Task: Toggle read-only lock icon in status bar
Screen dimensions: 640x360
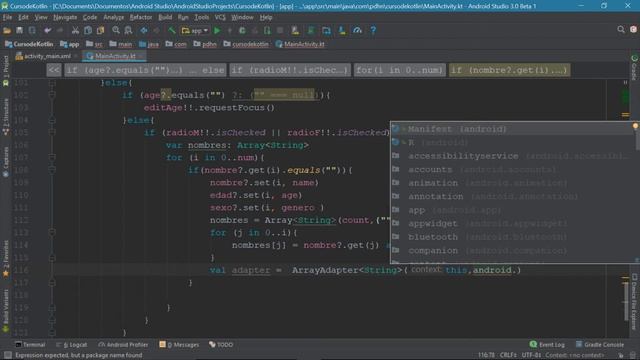Action: click(x=621, y=356)
